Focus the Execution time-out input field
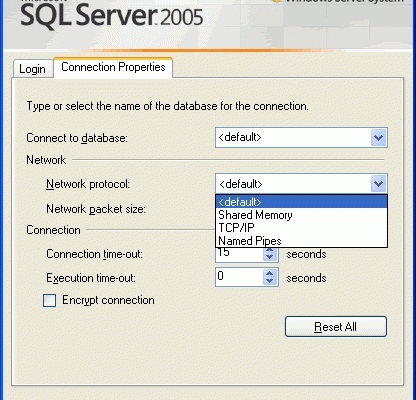This screenshot has width=416, height=400. [x=239, y=277]
